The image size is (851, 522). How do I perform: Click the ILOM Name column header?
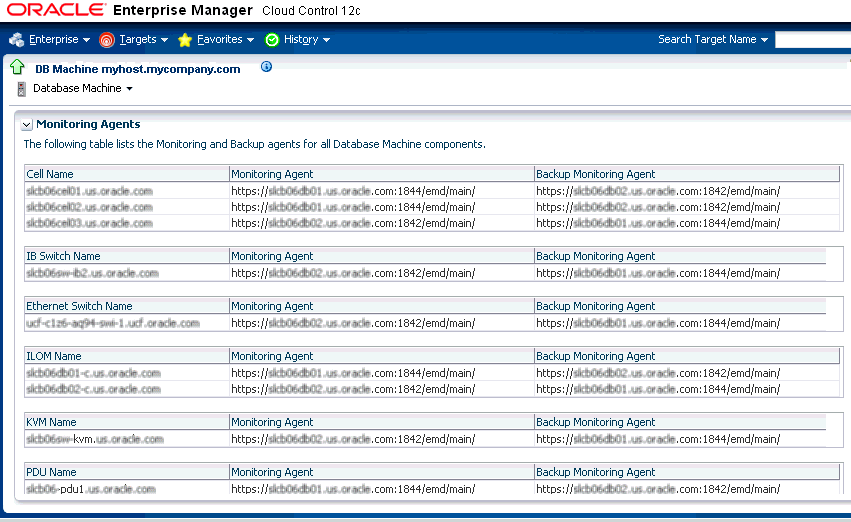tap(127, 356)
